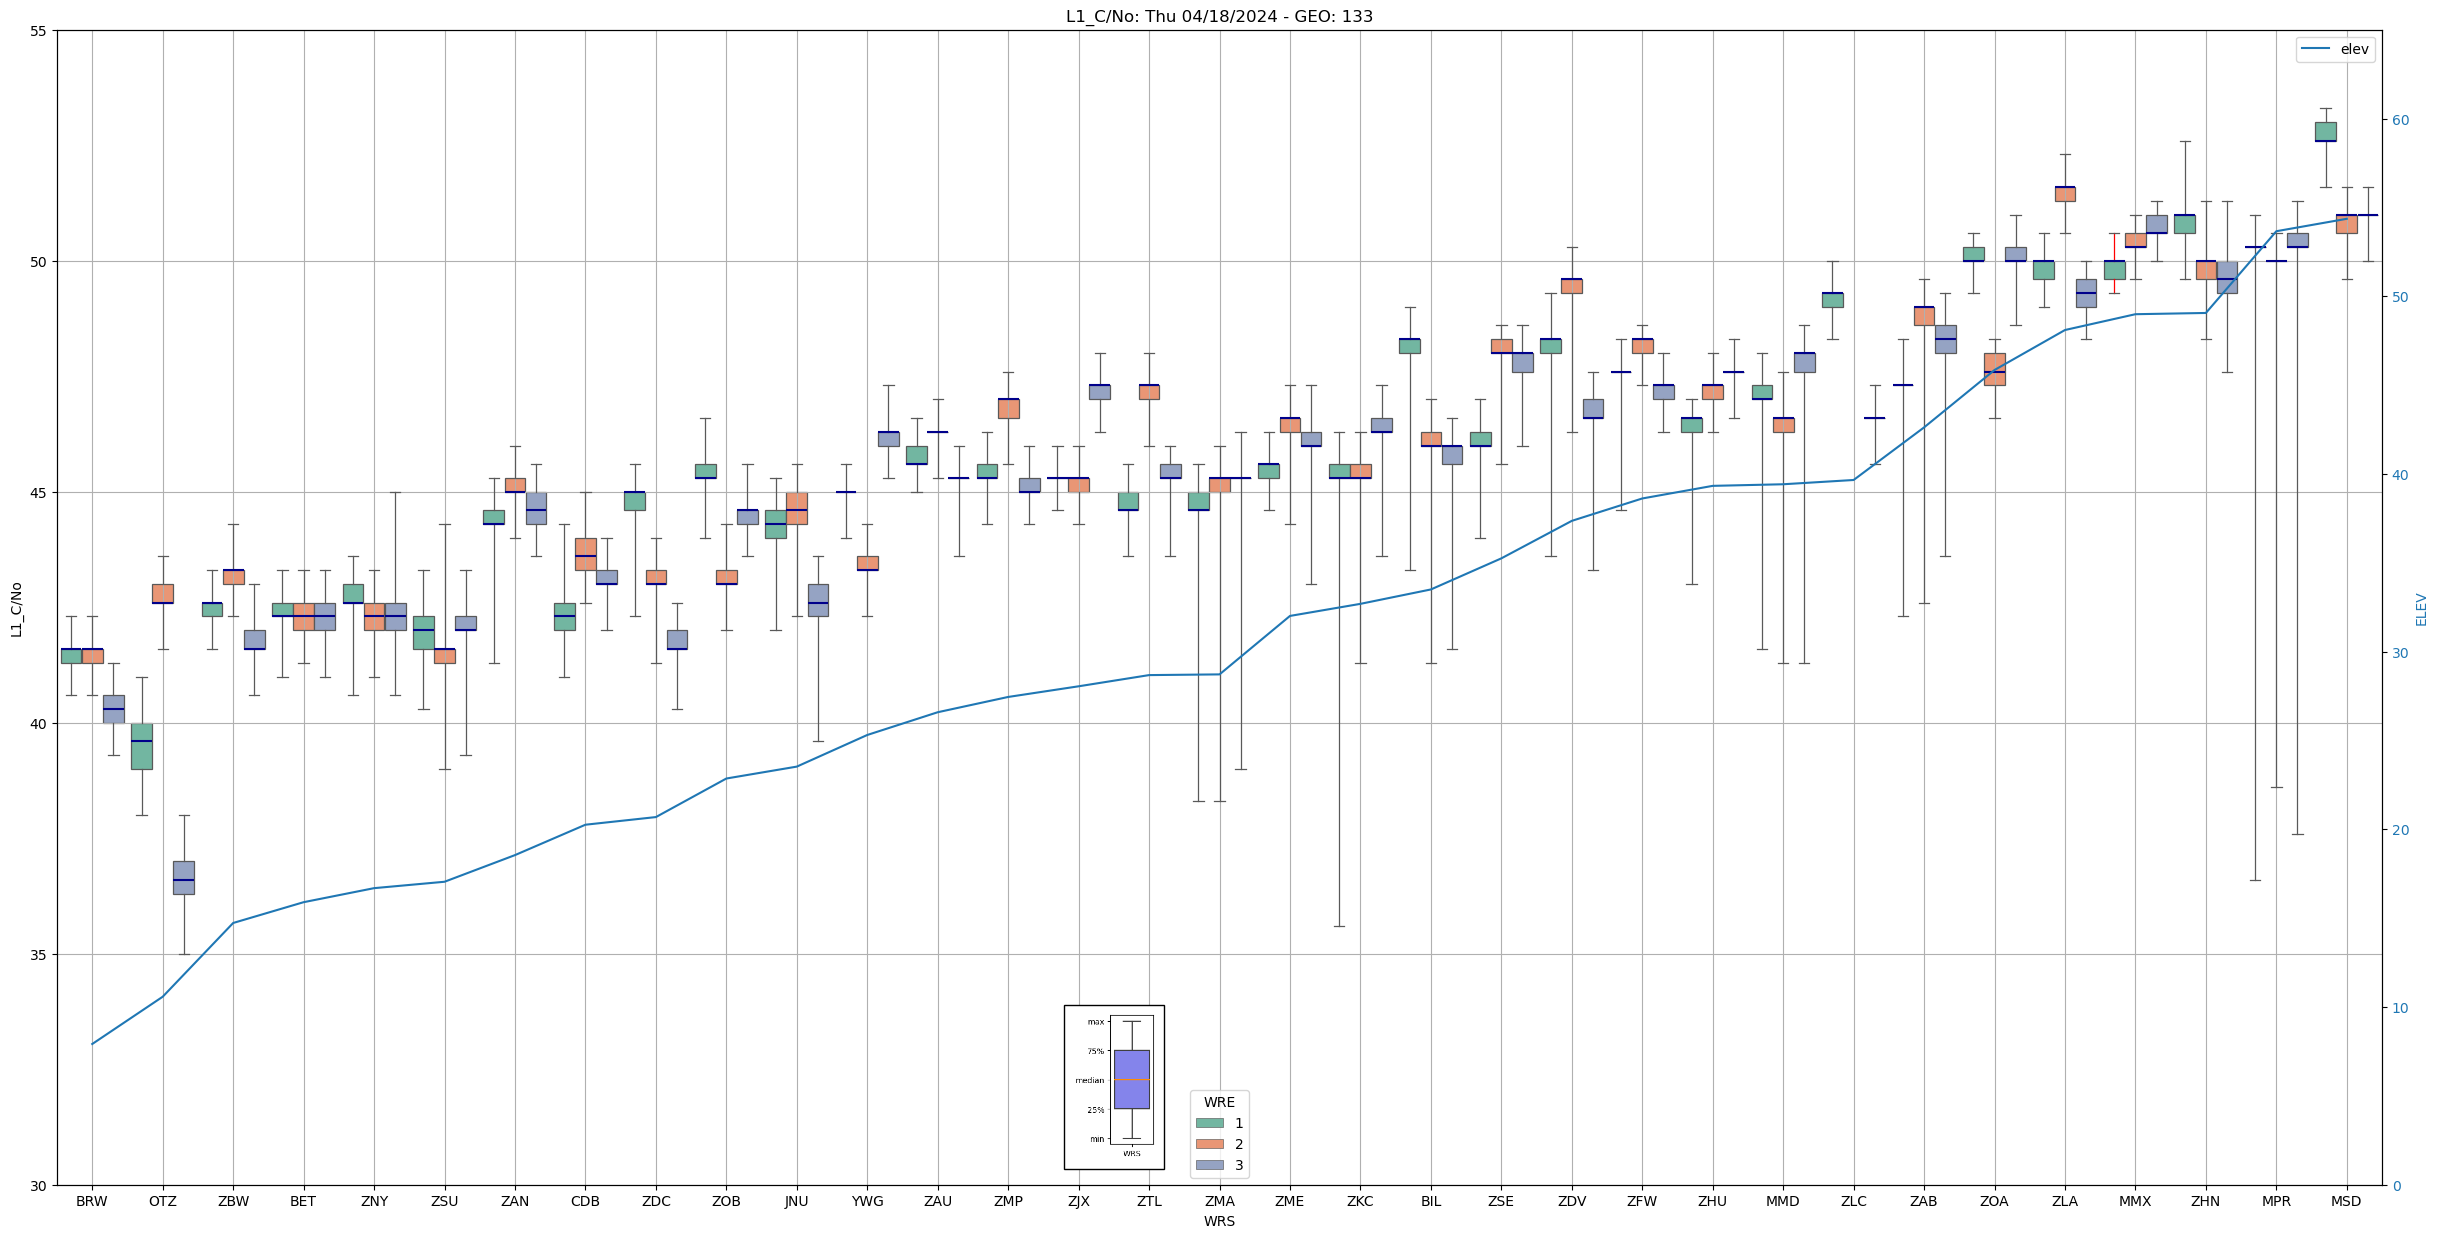Click the 'ELEV' right axis title
The height and width of the screenshot is (1238, 2439).
pyautogui.click(x=2421, y=609)
